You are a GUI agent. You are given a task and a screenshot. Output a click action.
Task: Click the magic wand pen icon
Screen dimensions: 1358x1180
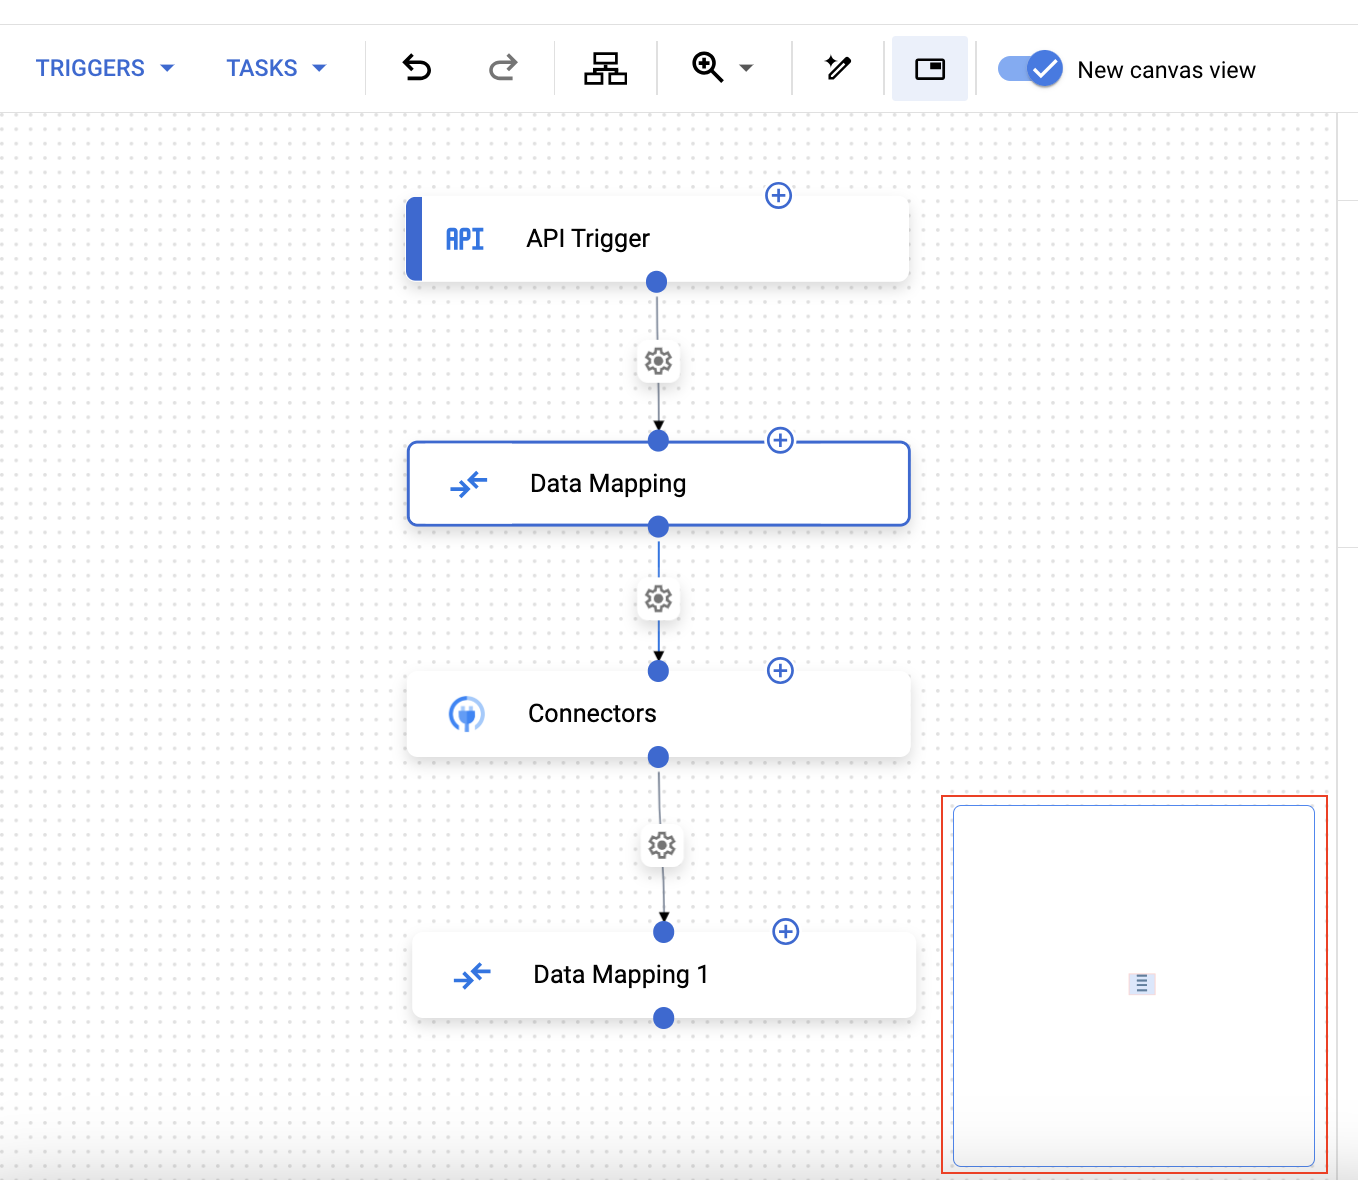click(838, 68)
